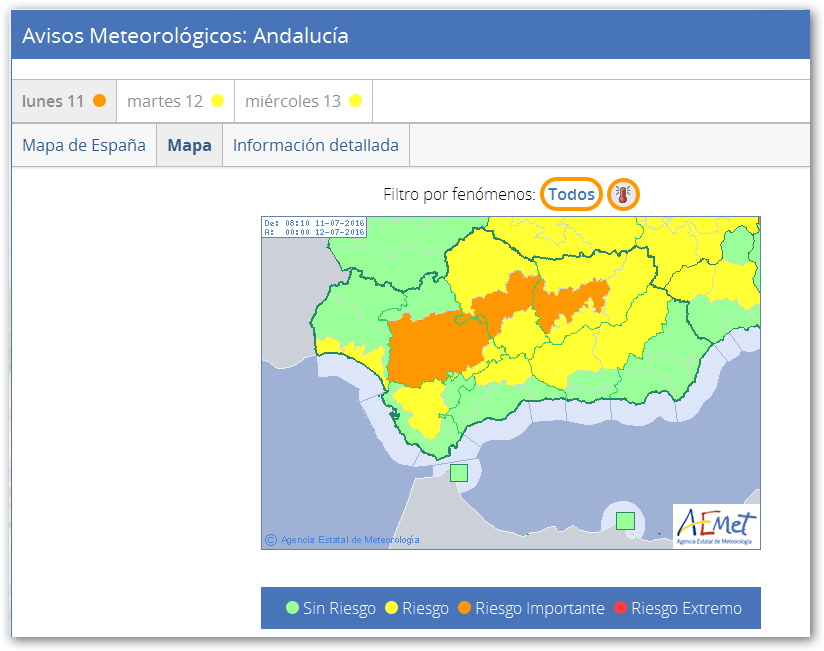
Task: Click the green Melilla square marker
Action: (625, 520)
